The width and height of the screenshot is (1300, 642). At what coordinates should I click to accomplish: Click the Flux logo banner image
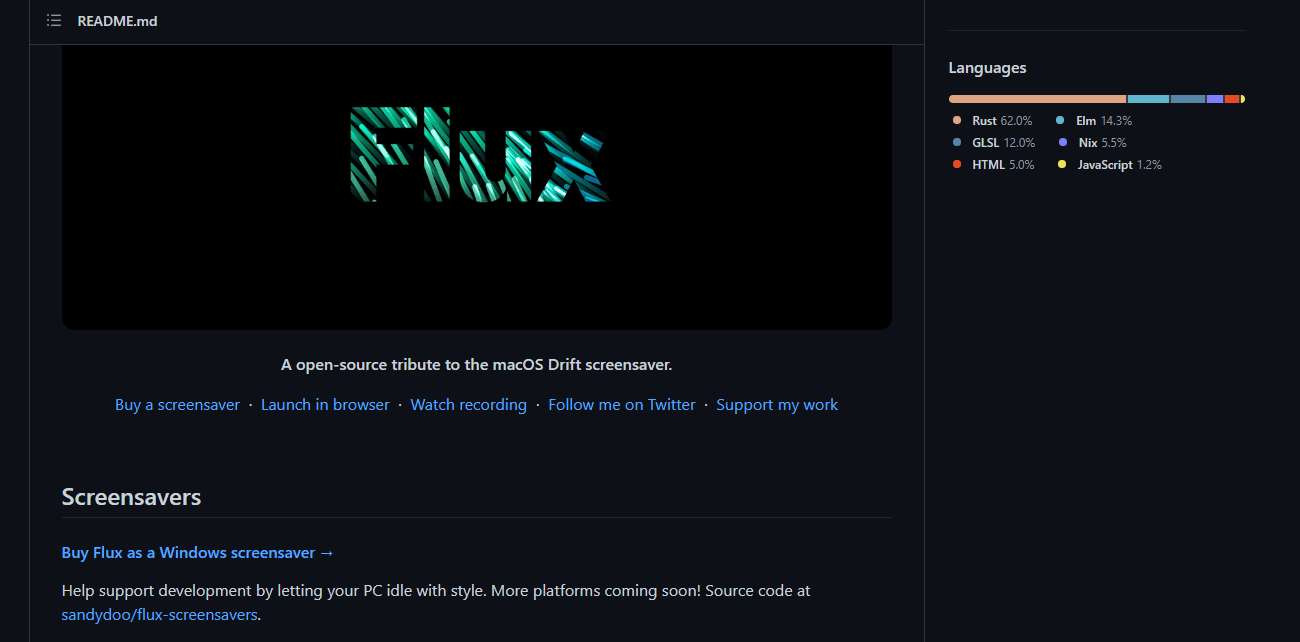point(477,187)
